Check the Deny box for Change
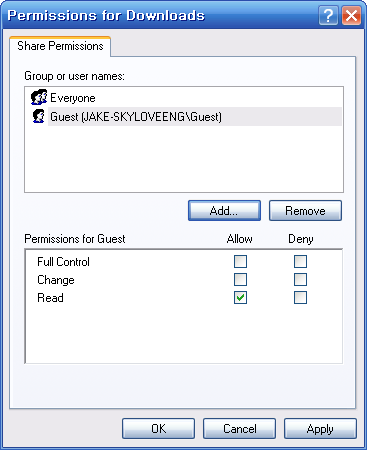Viewport: 367px width, 450px height. [x=300, y=280]
